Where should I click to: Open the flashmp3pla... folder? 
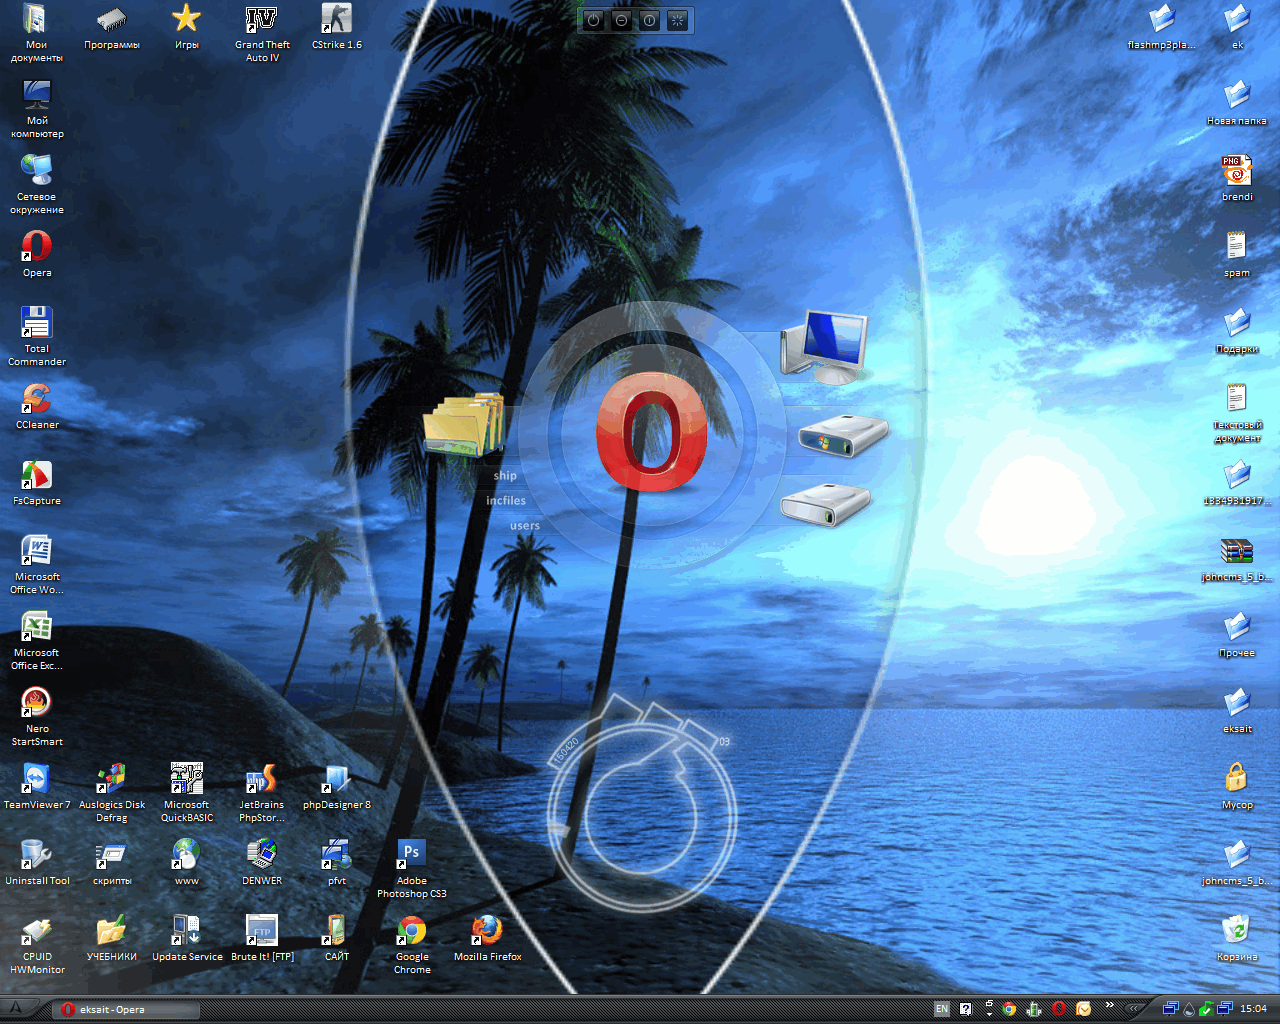1162,27
